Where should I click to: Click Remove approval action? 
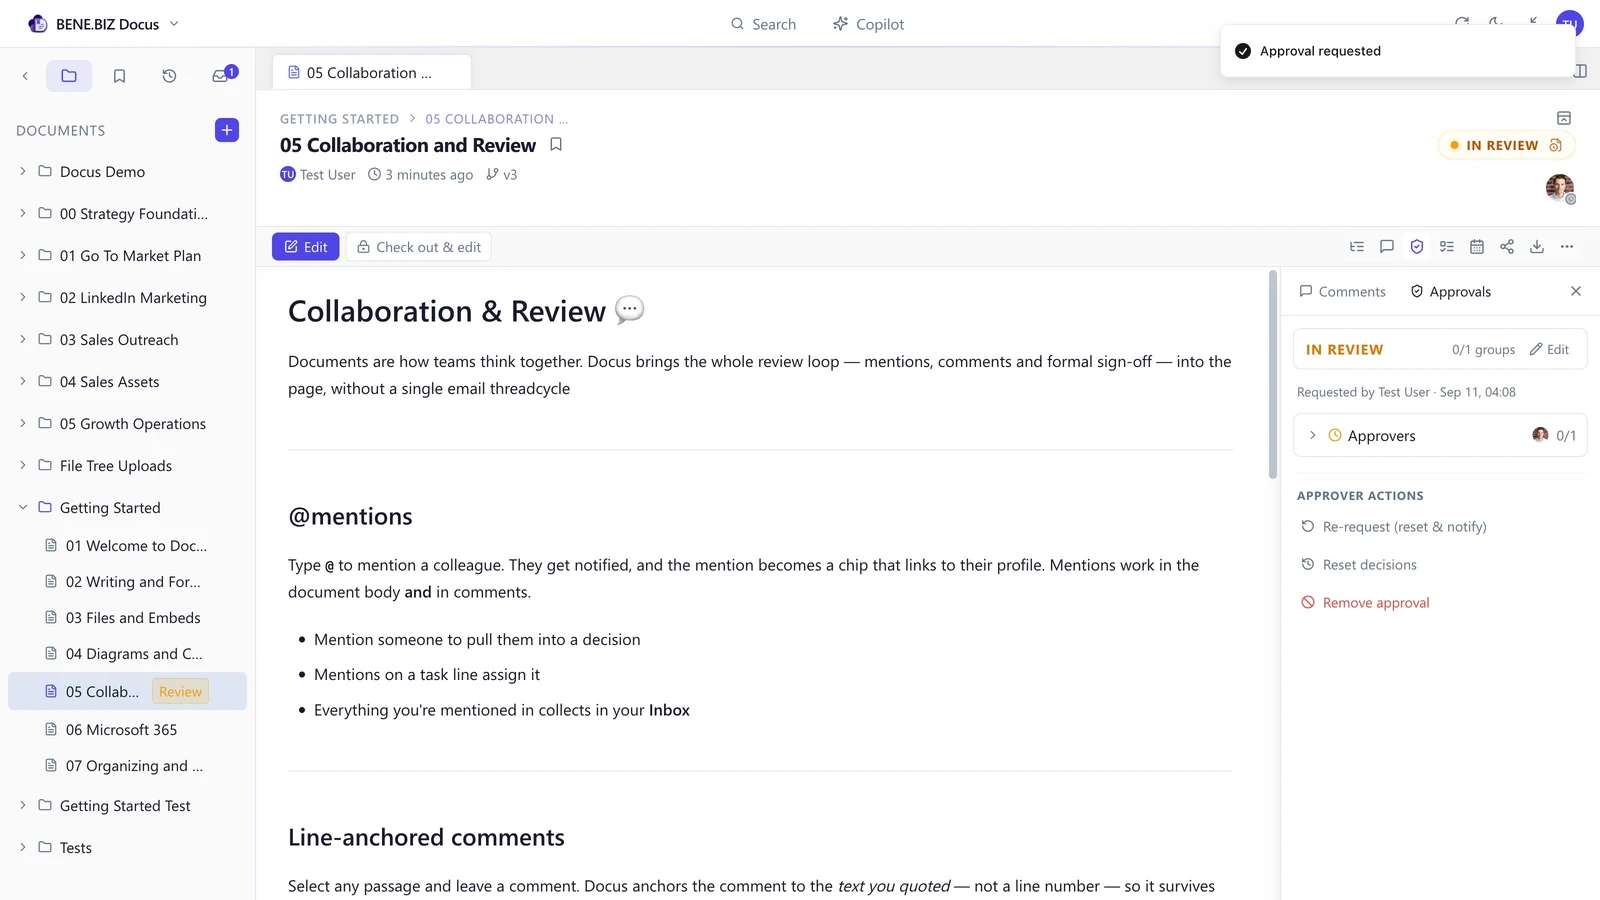click(x=1365, y=603)
